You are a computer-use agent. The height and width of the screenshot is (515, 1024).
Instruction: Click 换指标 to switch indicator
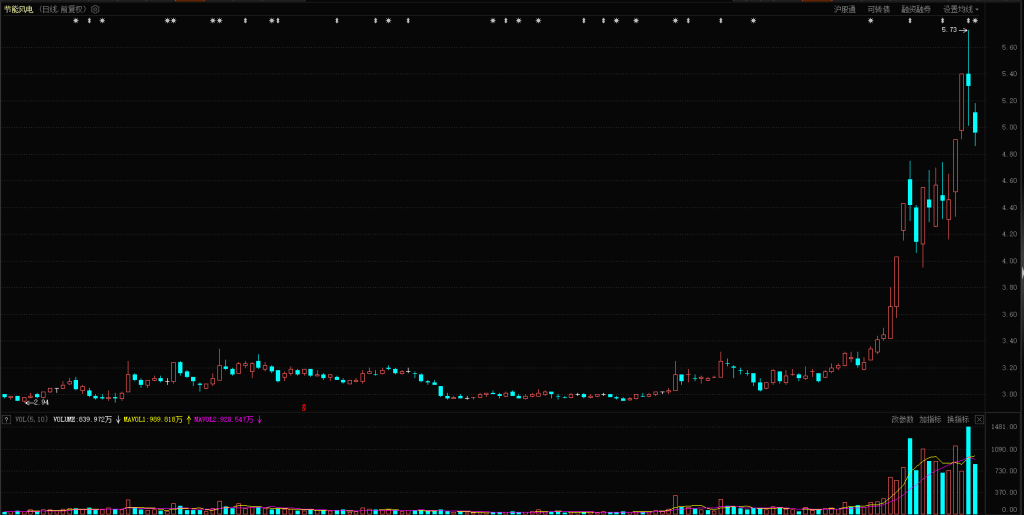[x=958, y=419]
